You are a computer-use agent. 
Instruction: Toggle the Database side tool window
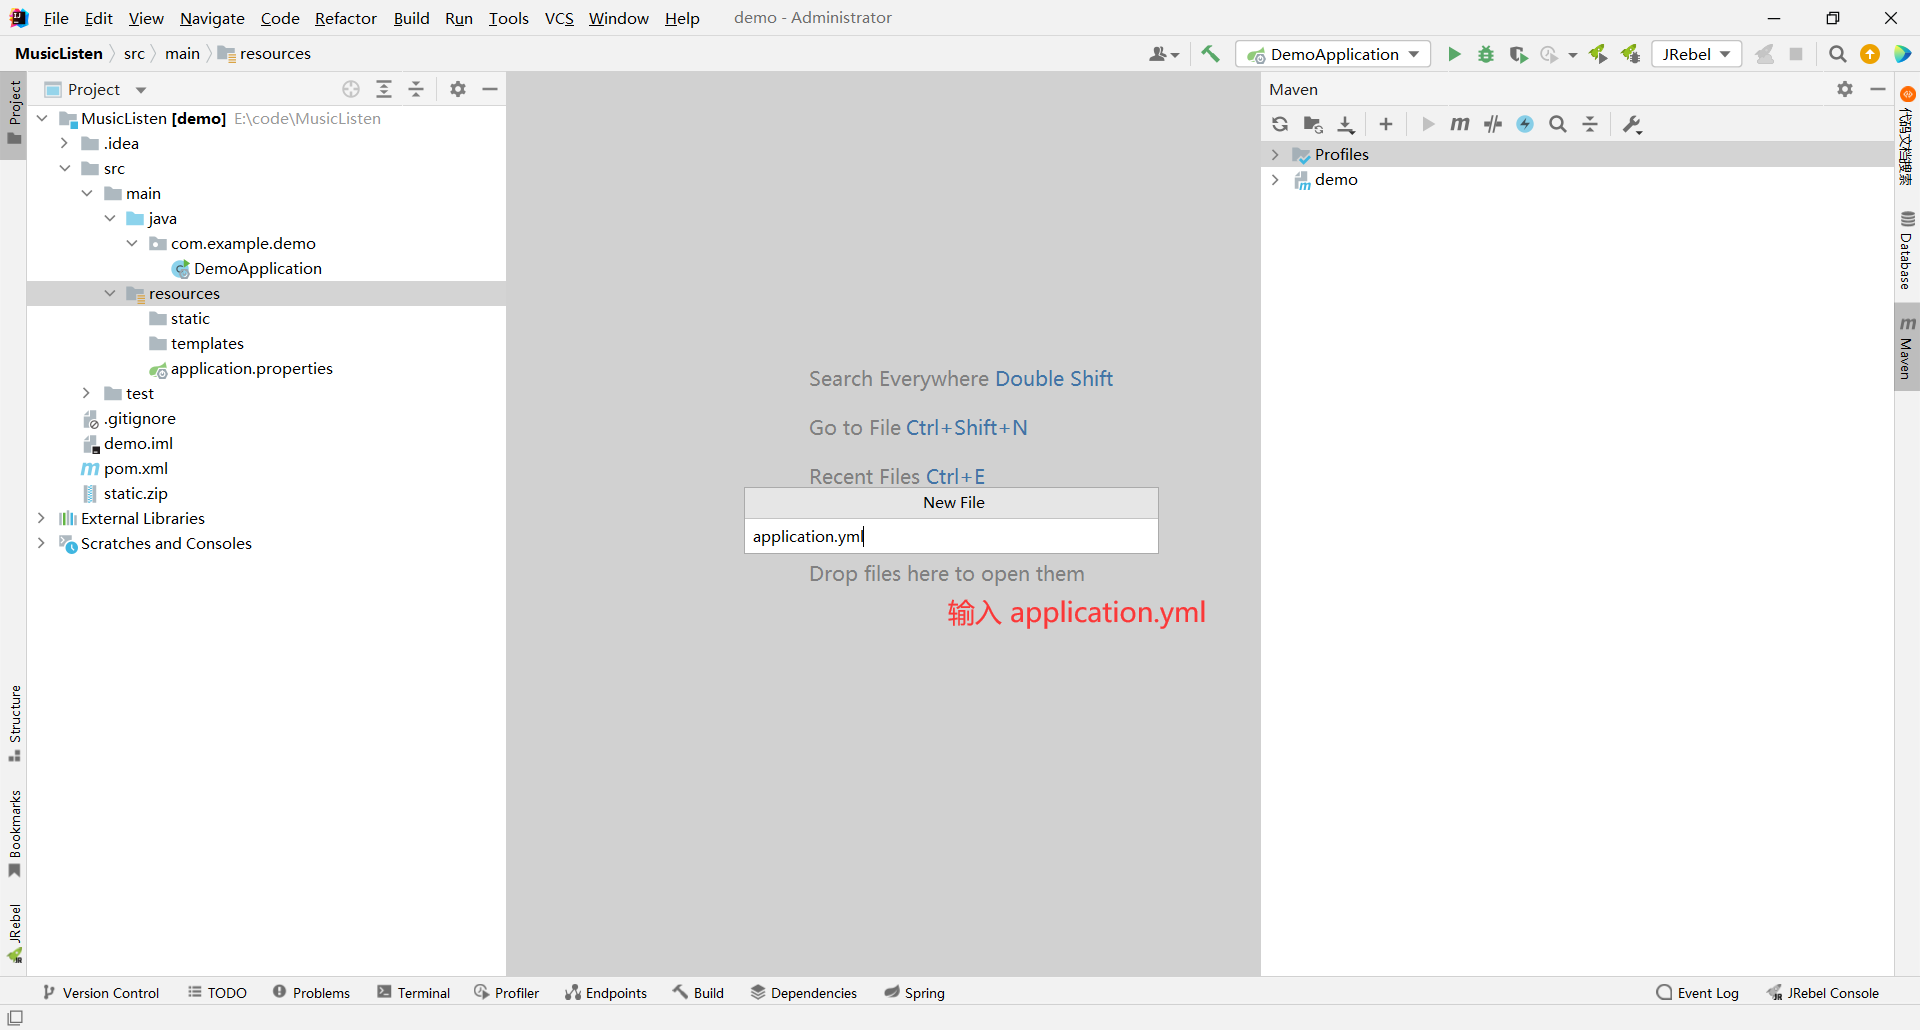pos(1907,250)
